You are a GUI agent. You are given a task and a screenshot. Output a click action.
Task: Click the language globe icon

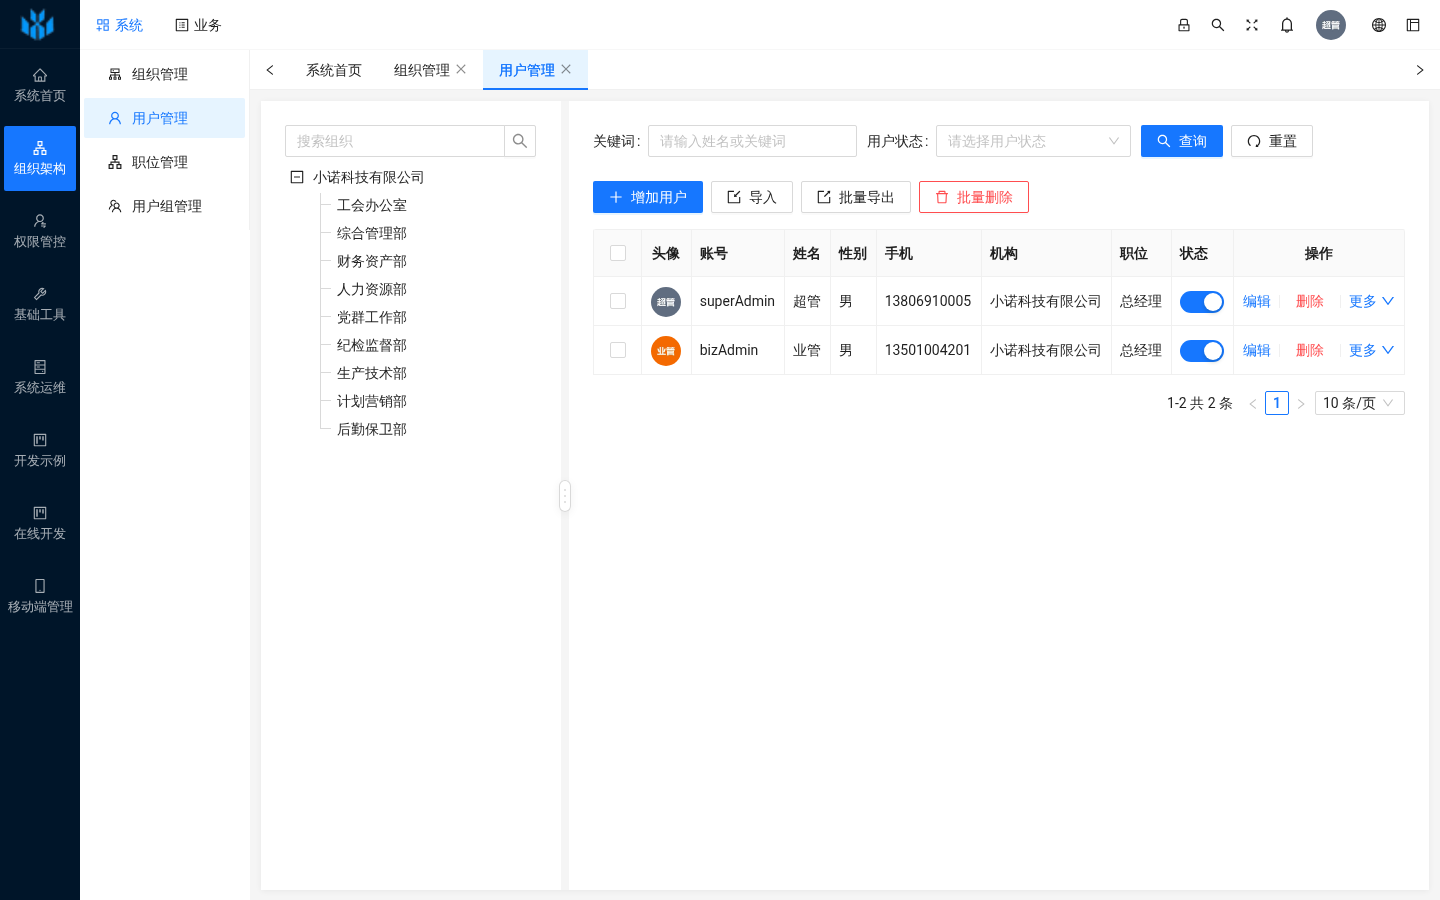1379,25
